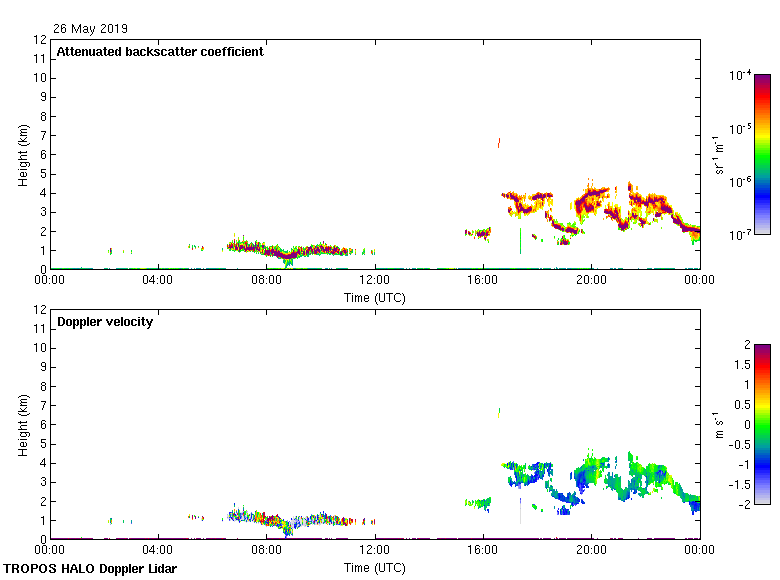Click the "Height (km)" label of the Doppler plot
This screenshot has width=780, height=580.
click(x=23, y=424)
